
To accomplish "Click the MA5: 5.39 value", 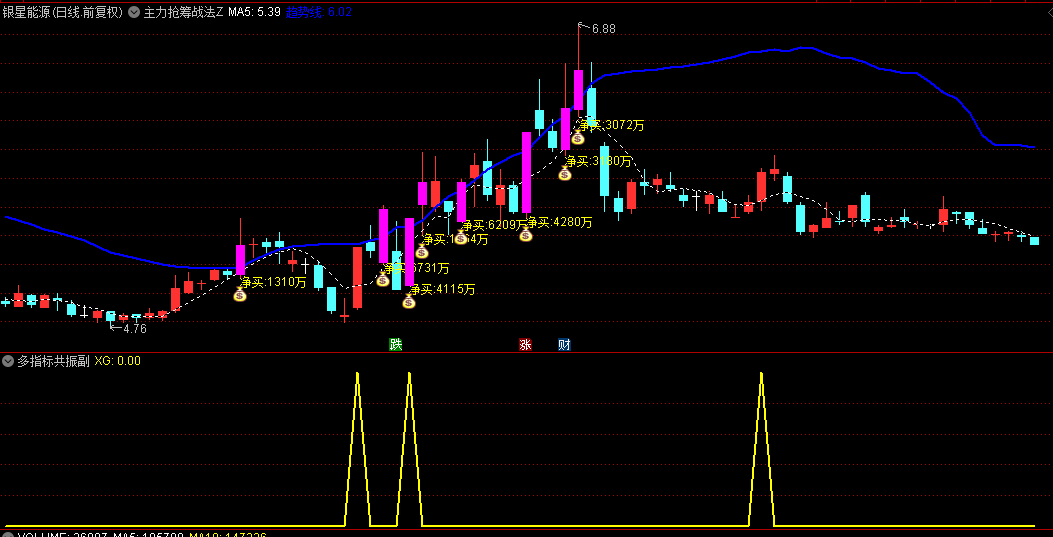I will [x=254, y=12].
